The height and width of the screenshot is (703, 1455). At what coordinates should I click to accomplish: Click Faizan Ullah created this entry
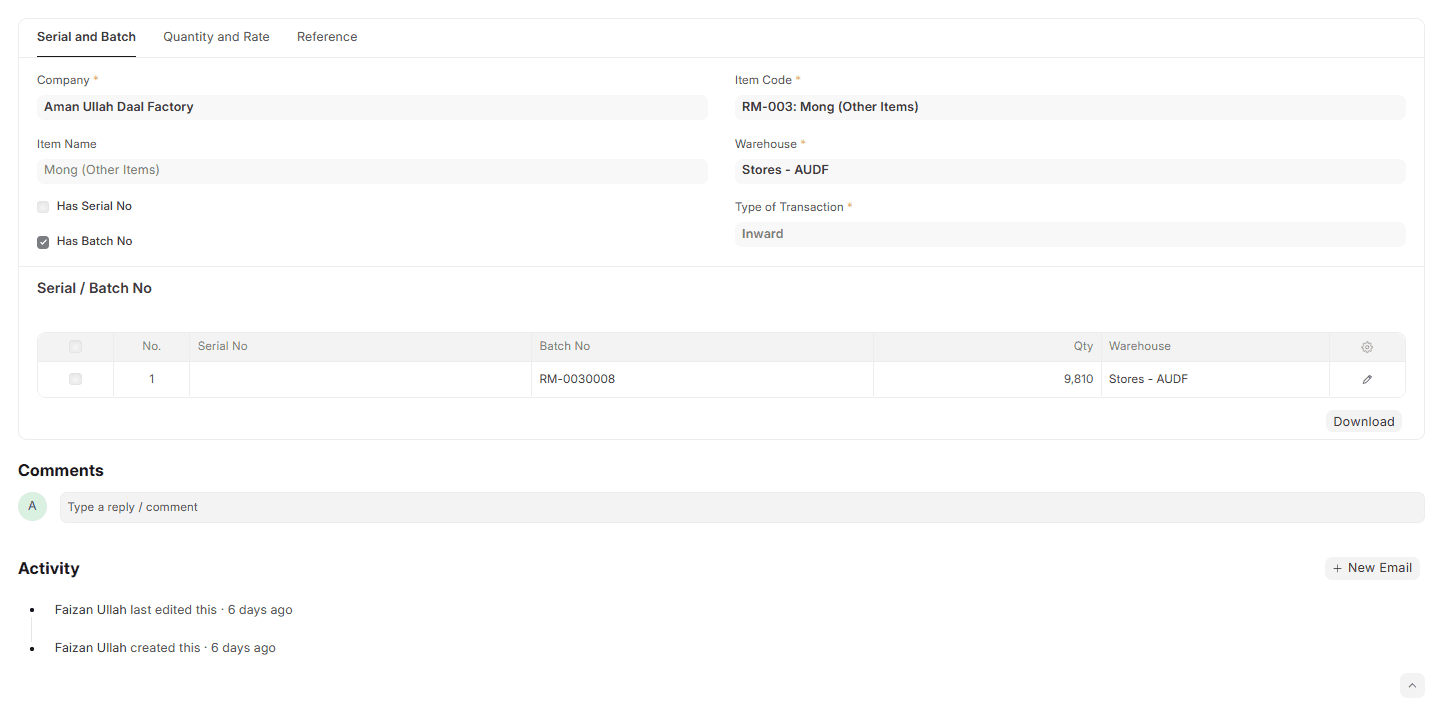click(165, 648)
